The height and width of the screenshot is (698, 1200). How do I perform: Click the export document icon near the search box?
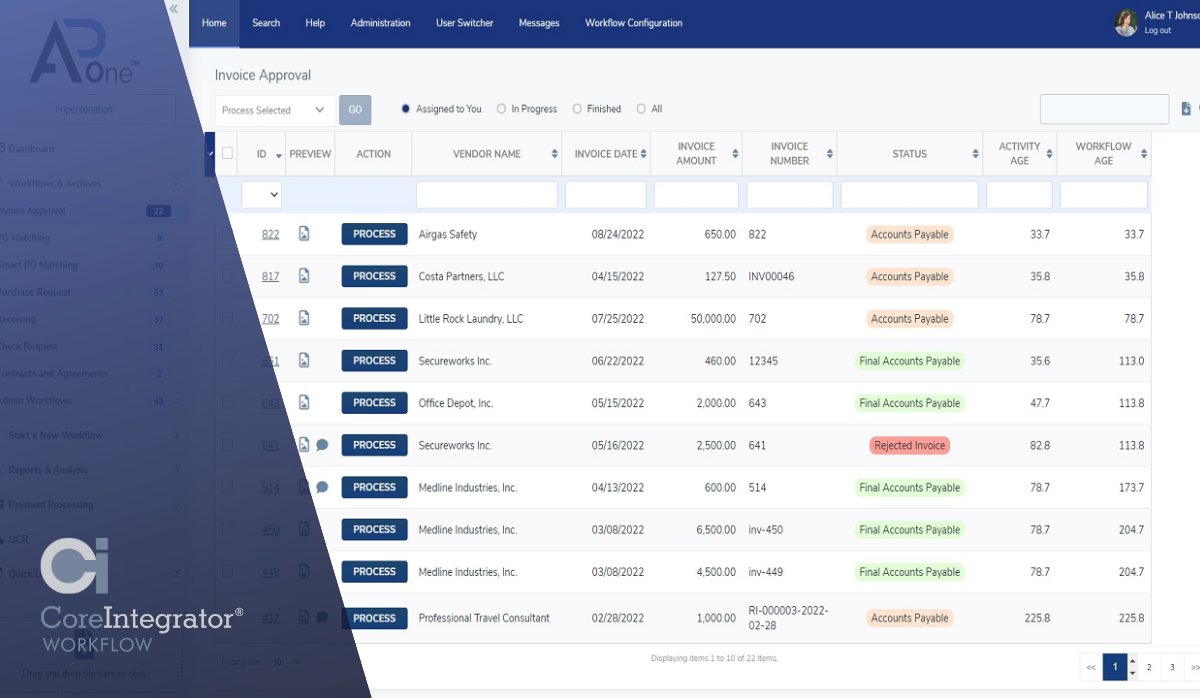coord(1186,108)
